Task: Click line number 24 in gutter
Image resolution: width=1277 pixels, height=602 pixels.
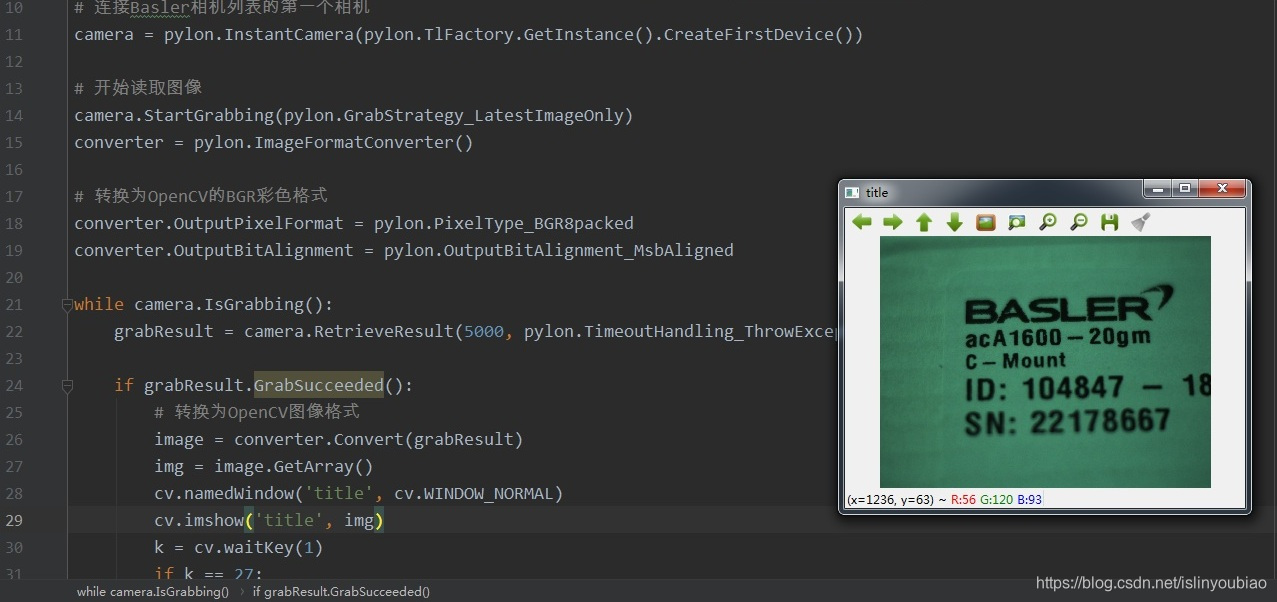Action: pos(14,385)
